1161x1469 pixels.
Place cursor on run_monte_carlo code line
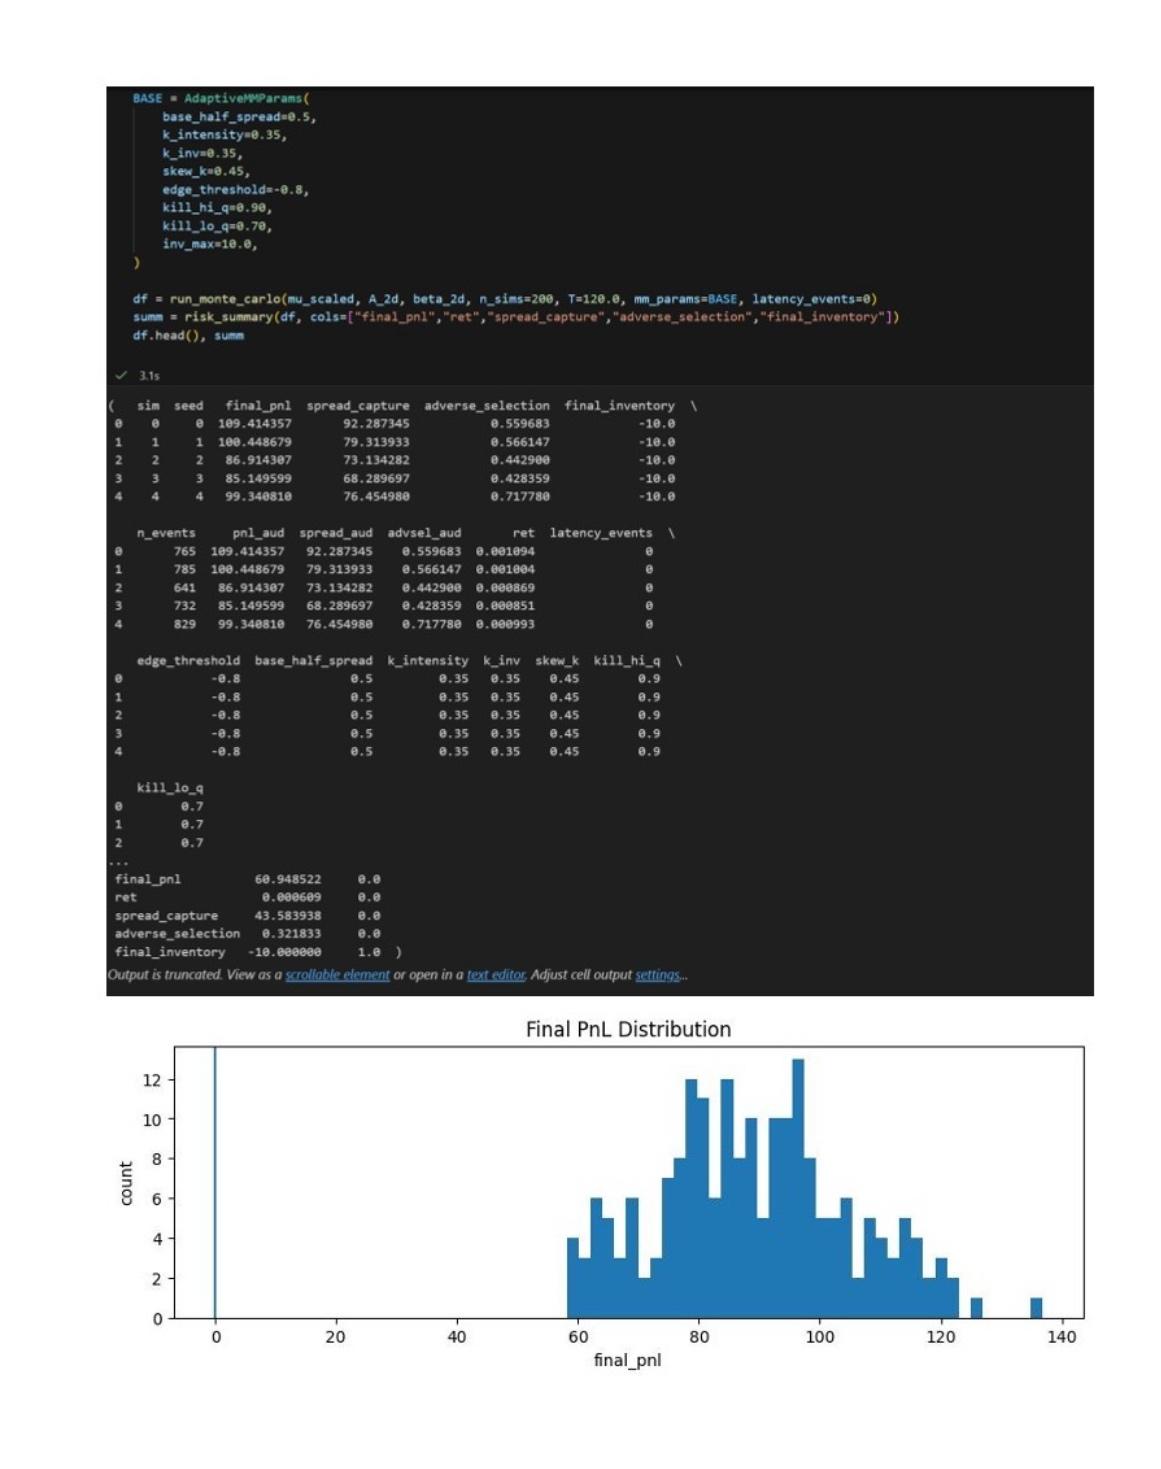click(504, 299)
